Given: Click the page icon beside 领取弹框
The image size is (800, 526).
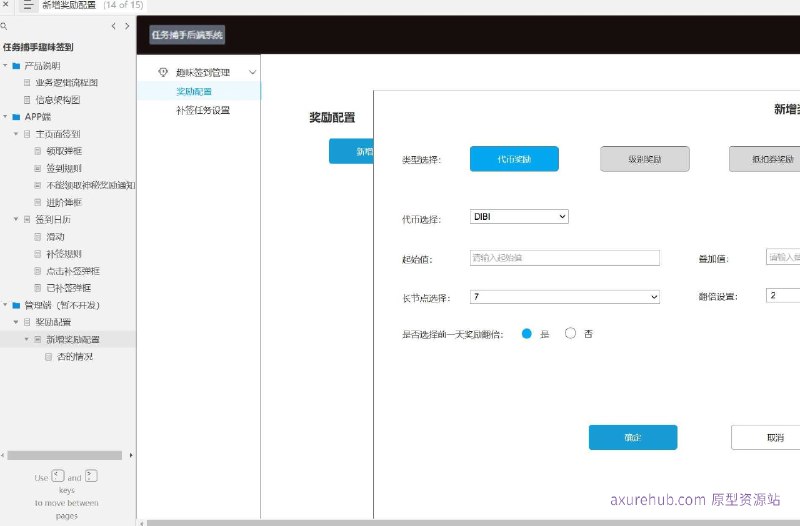Looking at the screenshot, I should [x=38, y=151].
